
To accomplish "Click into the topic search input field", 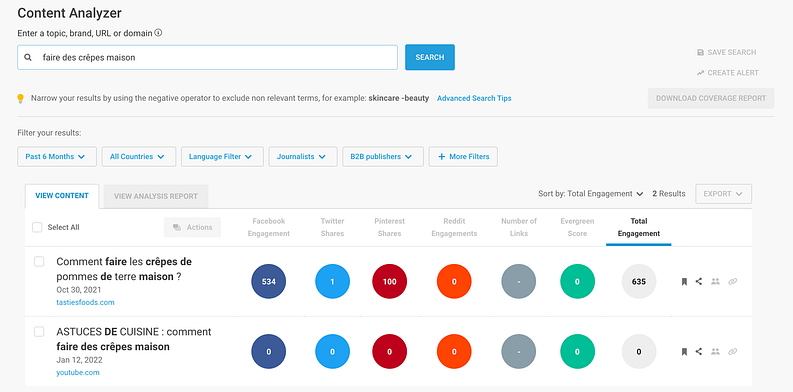I will pyautogui.click(x=207, y=58).
